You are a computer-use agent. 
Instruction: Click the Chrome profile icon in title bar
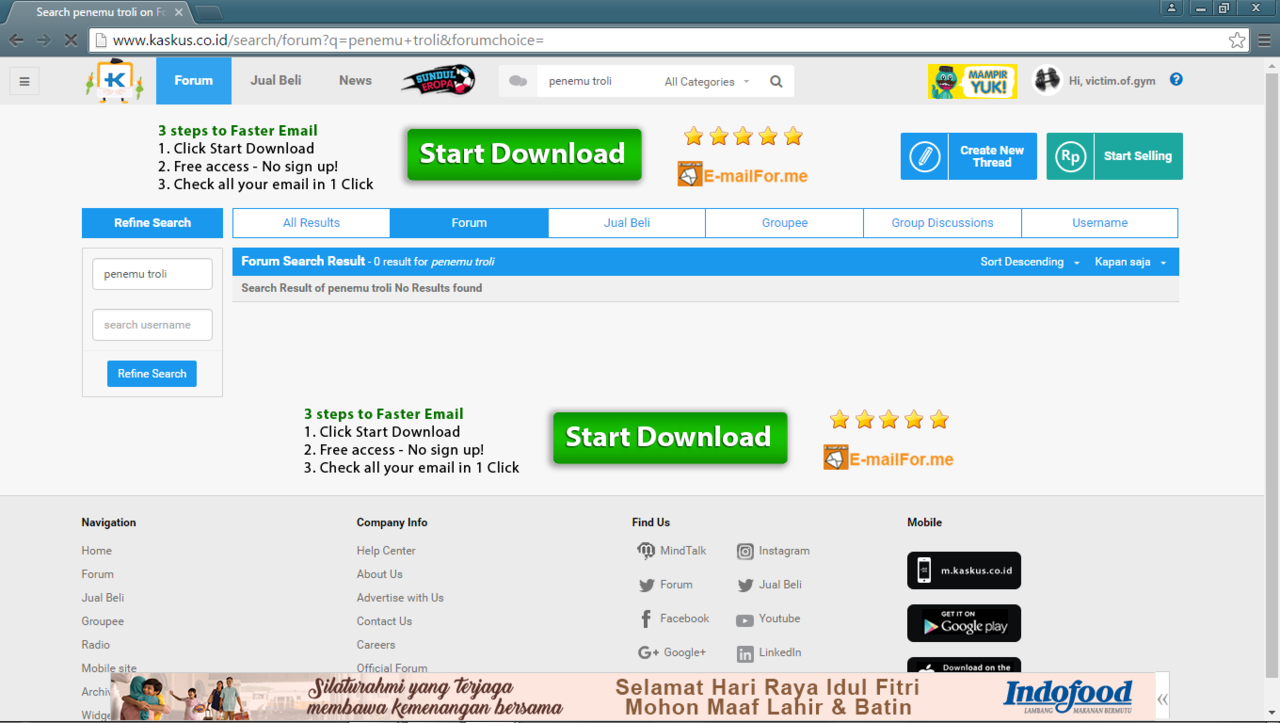coord(1171,8)
